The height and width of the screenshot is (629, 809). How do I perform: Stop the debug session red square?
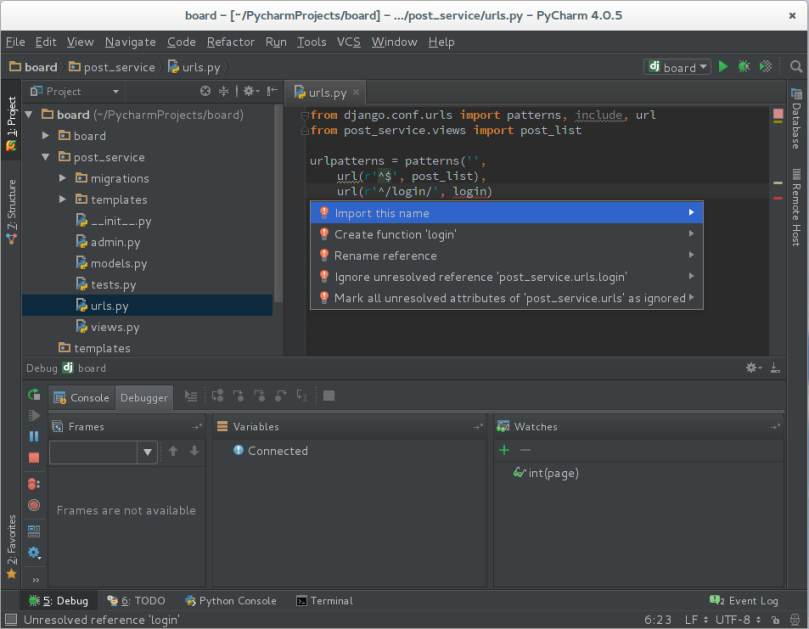(x=34, y=457)
